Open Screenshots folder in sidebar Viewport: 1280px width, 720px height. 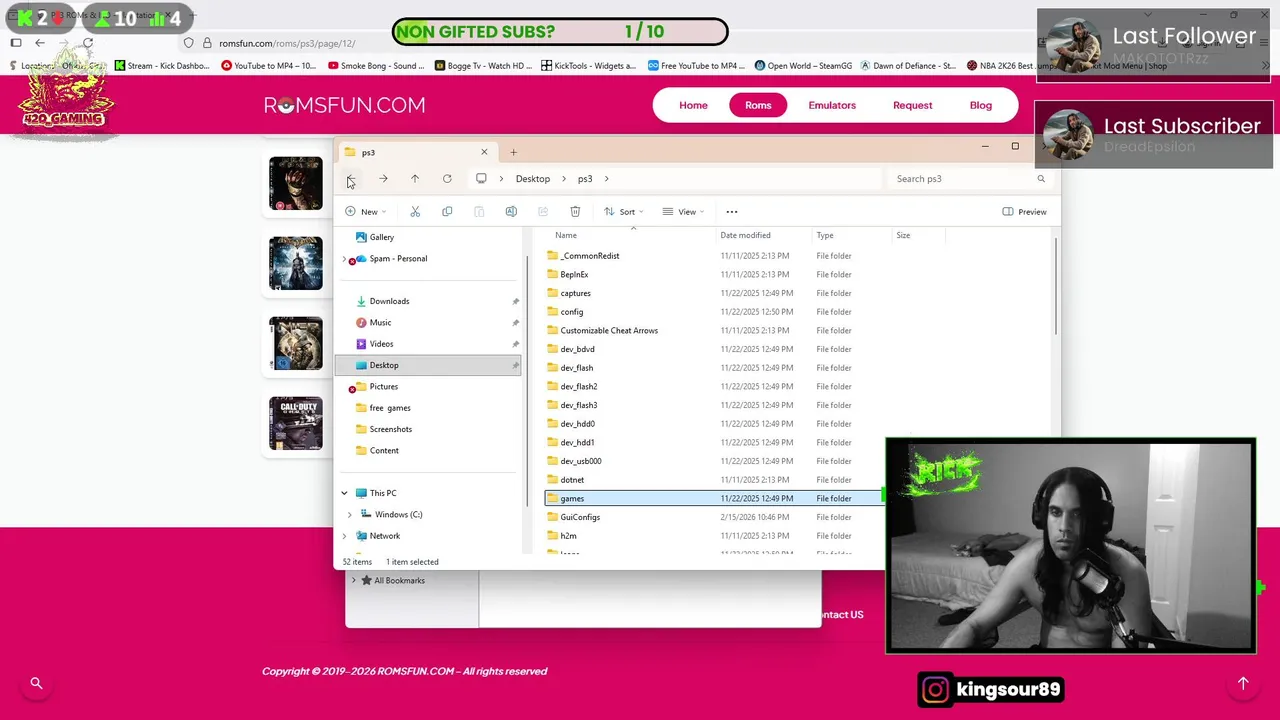point(390,429)
